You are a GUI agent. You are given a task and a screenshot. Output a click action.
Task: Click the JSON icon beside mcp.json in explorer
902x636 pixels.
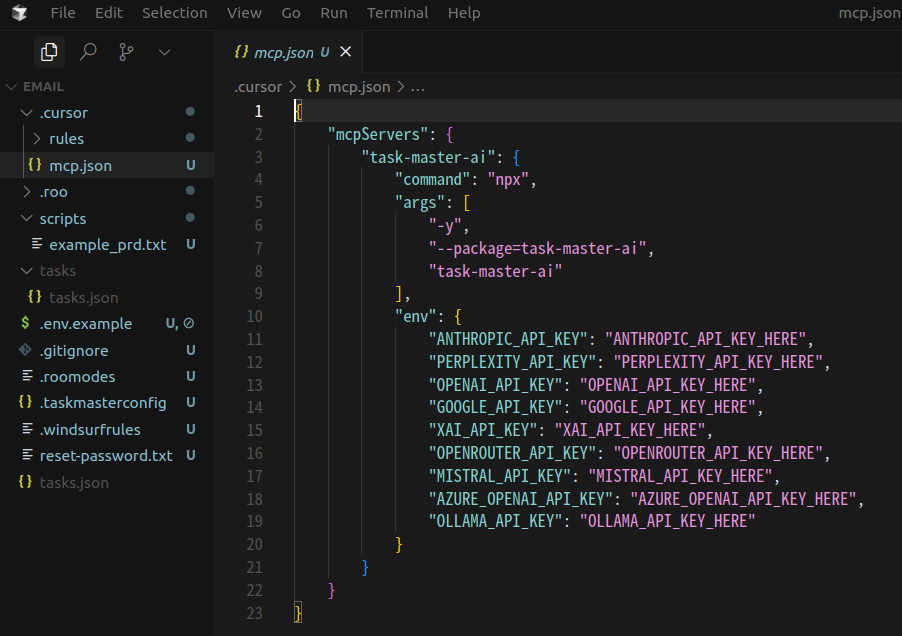pos(35,165)
